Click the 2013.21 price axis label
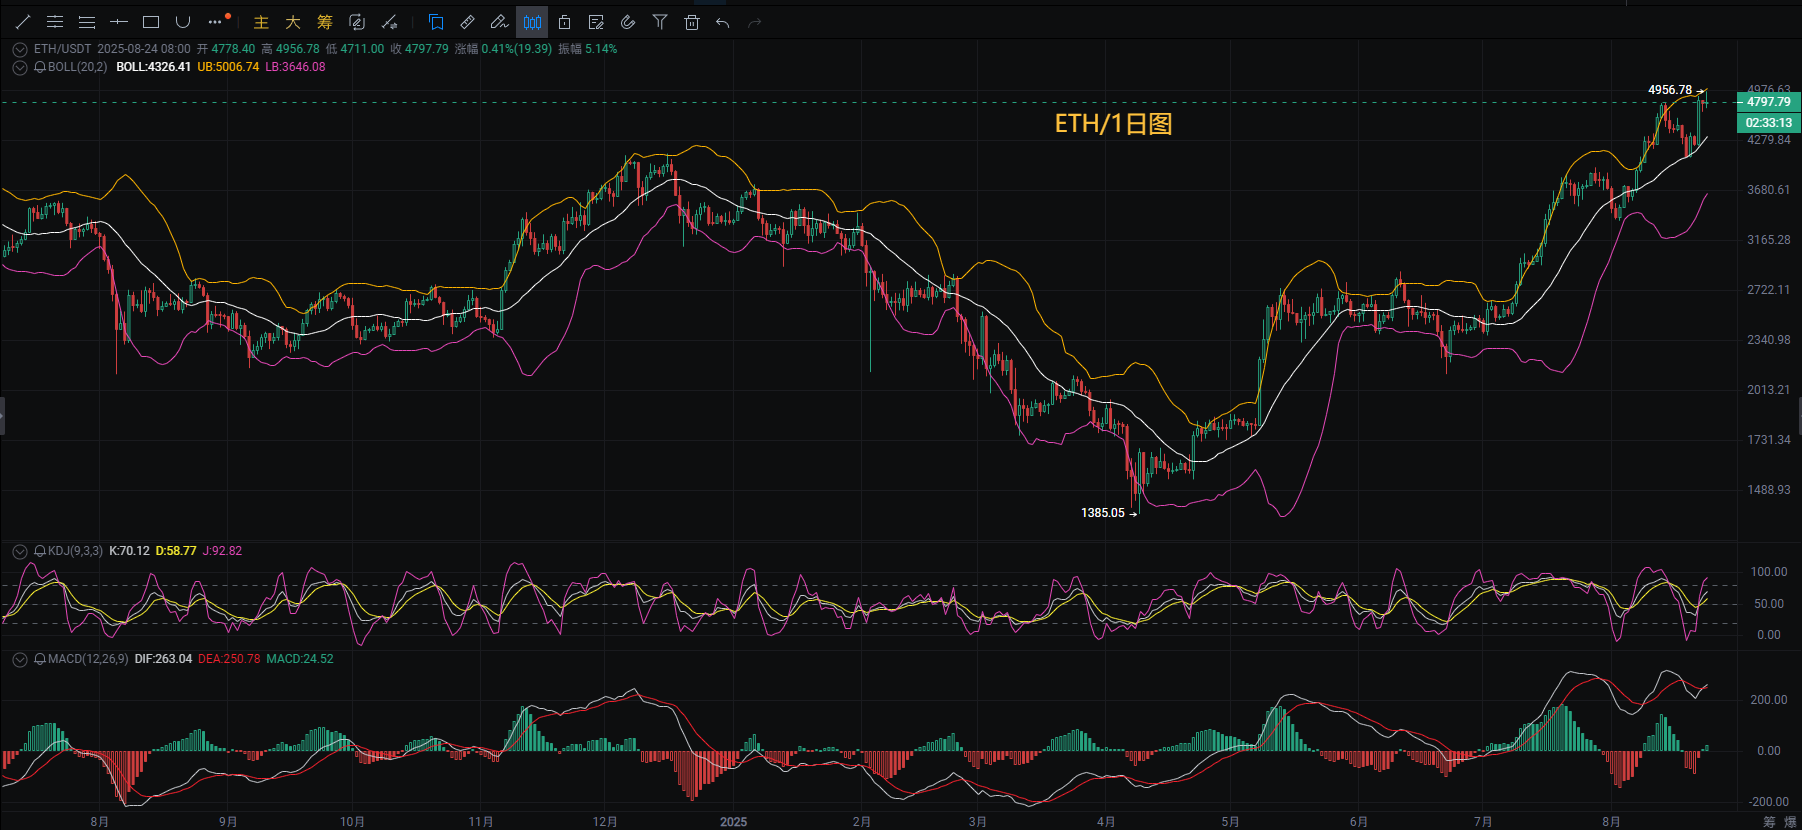The height and width of the screenshot is (830, 1802). [1768, 390]
